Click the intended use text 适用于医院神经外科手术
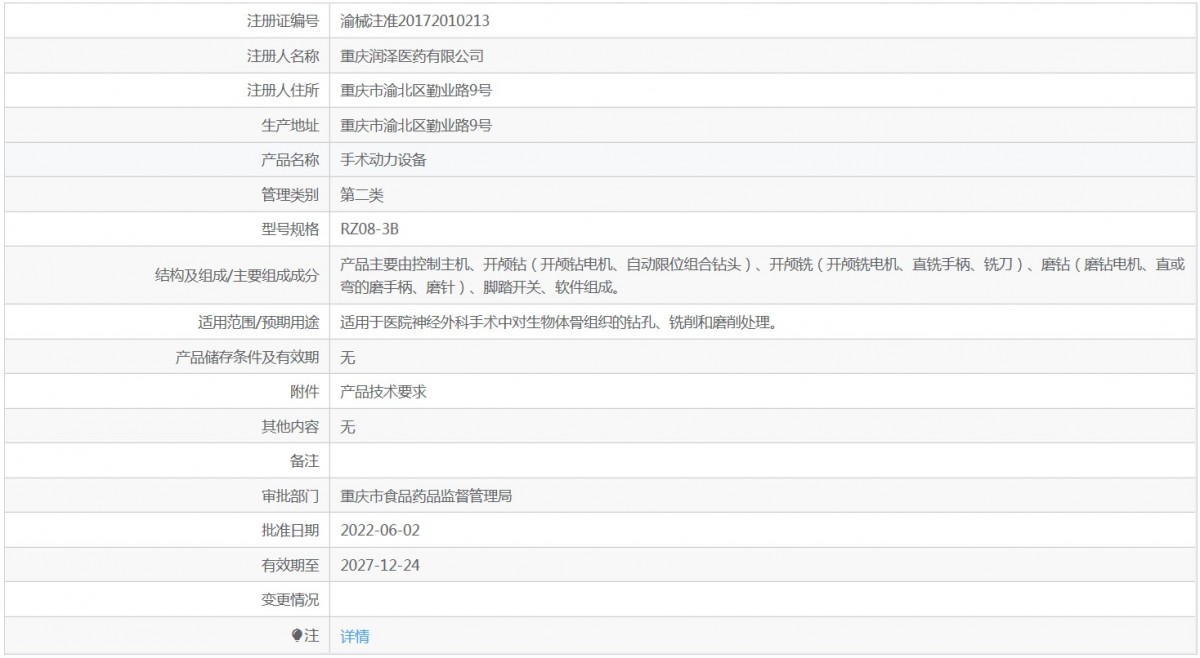Viewport: 1200px width, 658px height. [x=559, y=322]
